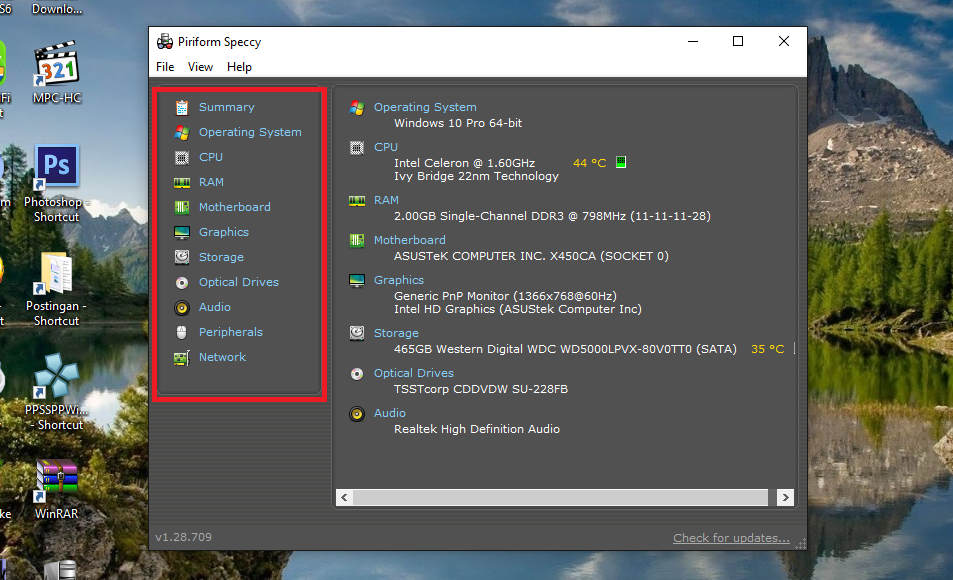Select RAM label in the sidebar
This screenshot has height=580, width=953.
point(211,182)
